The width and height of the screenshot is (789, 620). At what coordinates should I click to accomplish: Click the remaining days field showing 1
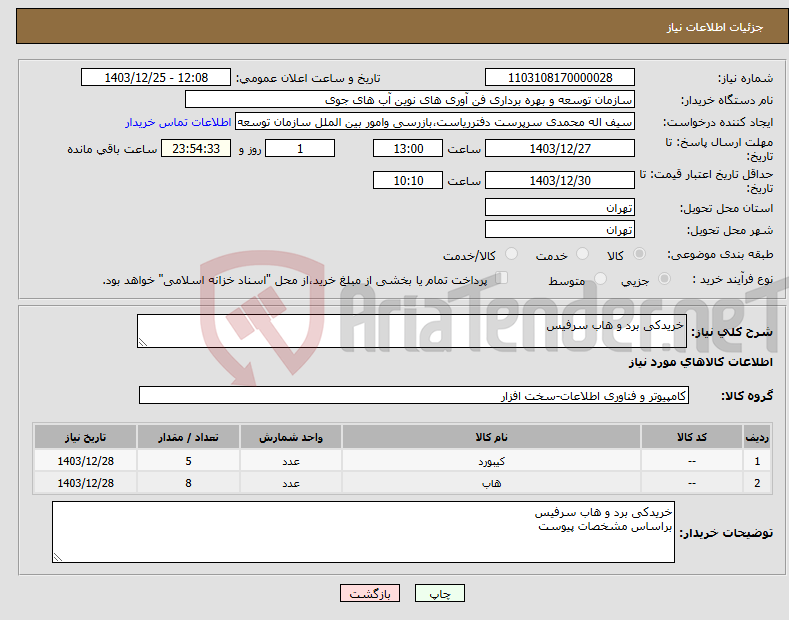point(300,148)
